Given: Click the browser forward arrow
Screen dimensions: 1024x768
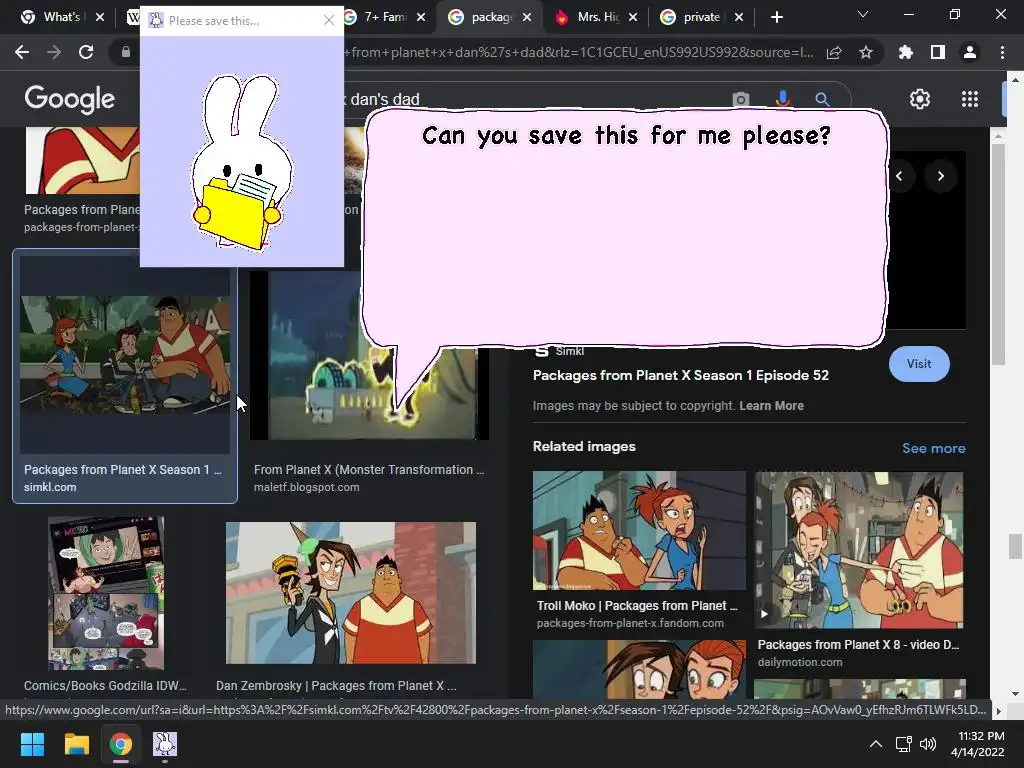Looking at the screenshot, I should coord(54,52).
